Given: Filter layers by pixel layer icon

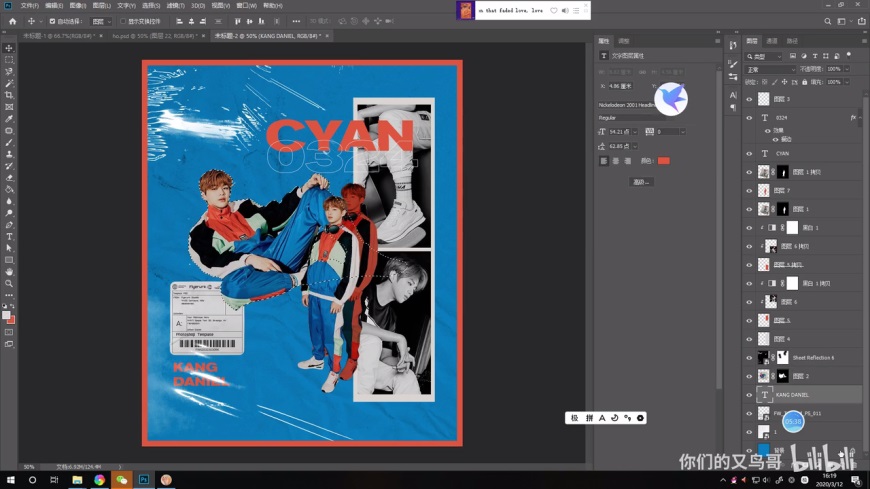Looking at the screenshot, I should 793,56.
